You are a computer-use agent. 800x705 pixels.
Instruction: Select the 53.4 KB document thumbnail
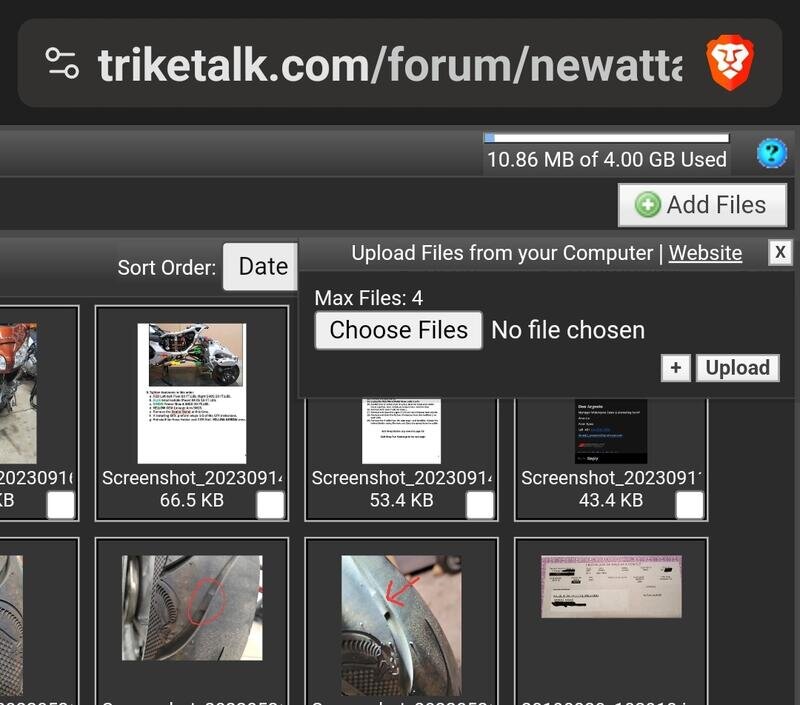point(402,431)
